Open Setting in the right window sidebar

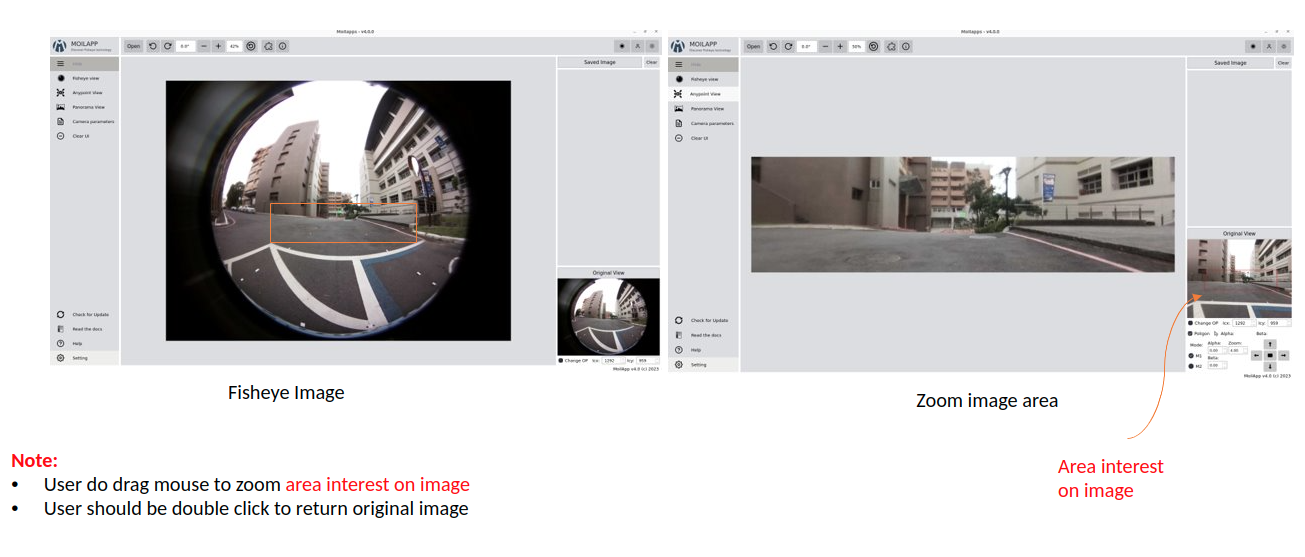705,364
